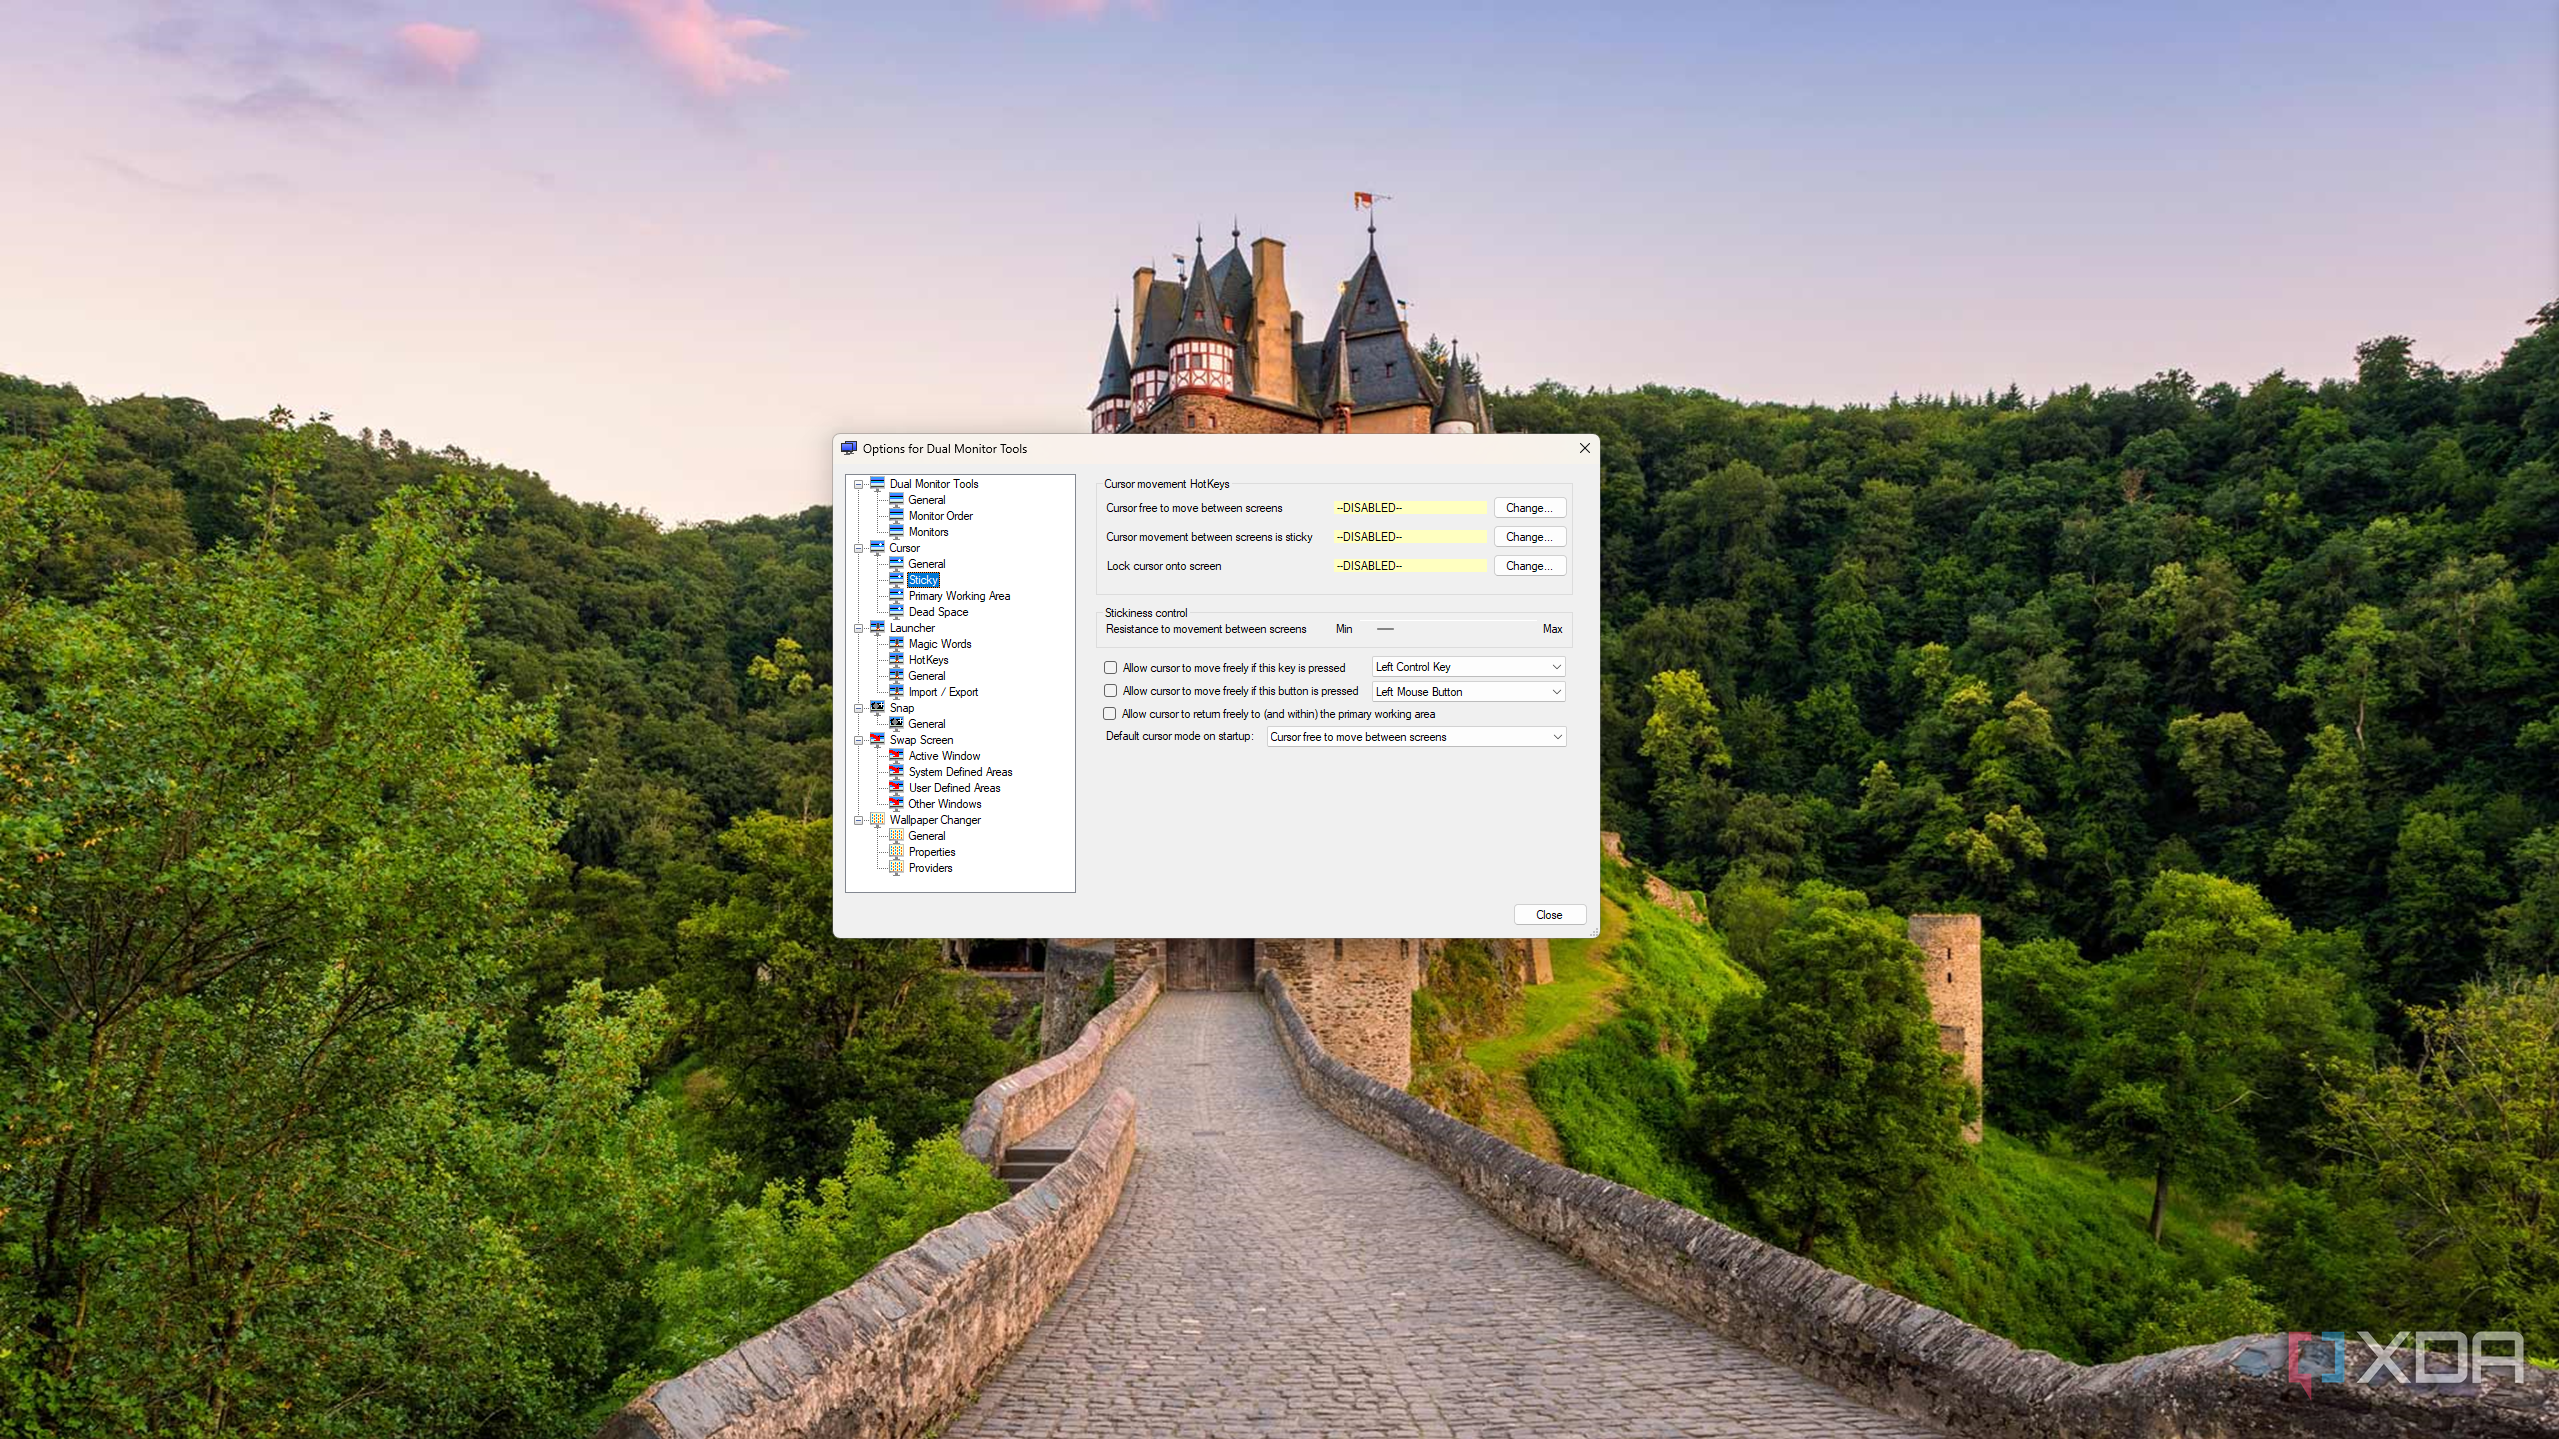Viewport: 2559px width, 1439px height.
Task: Click the Launcher category icon
Action: pyautogui.click(x=877, y=628)
